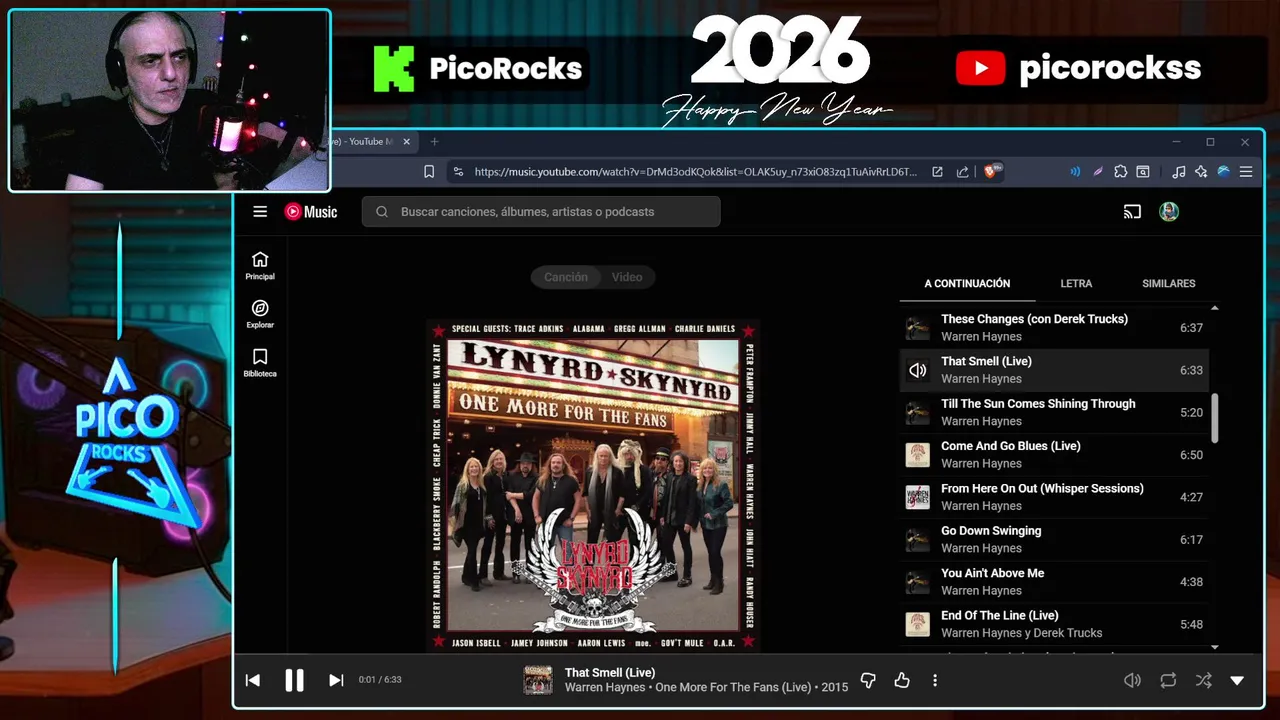This screenshot has height=720, width=1280.
Task: Play Come And Go Blues (Live)
Action: [1055, 454]
